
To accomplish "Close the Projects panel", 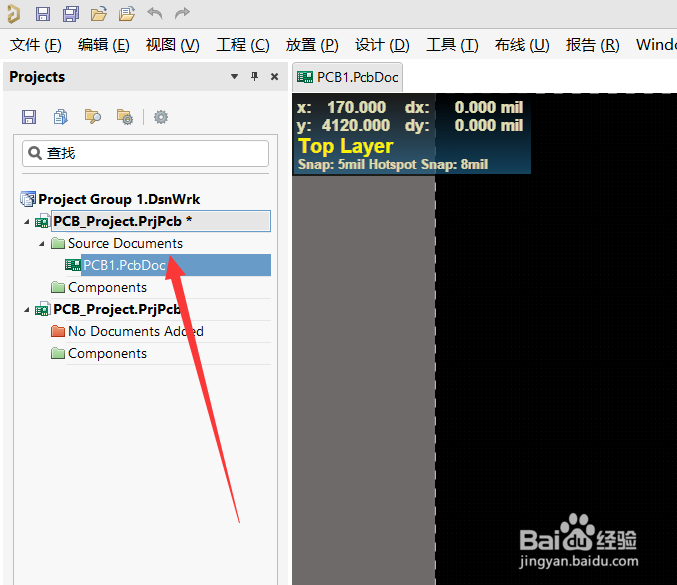I will [x=274, y=76].
